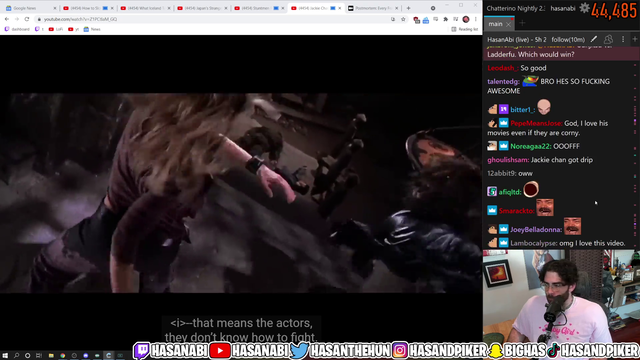Bookmark this page with the star icon
The width and height of the screenshot is (640, 360).
[403, 19]
